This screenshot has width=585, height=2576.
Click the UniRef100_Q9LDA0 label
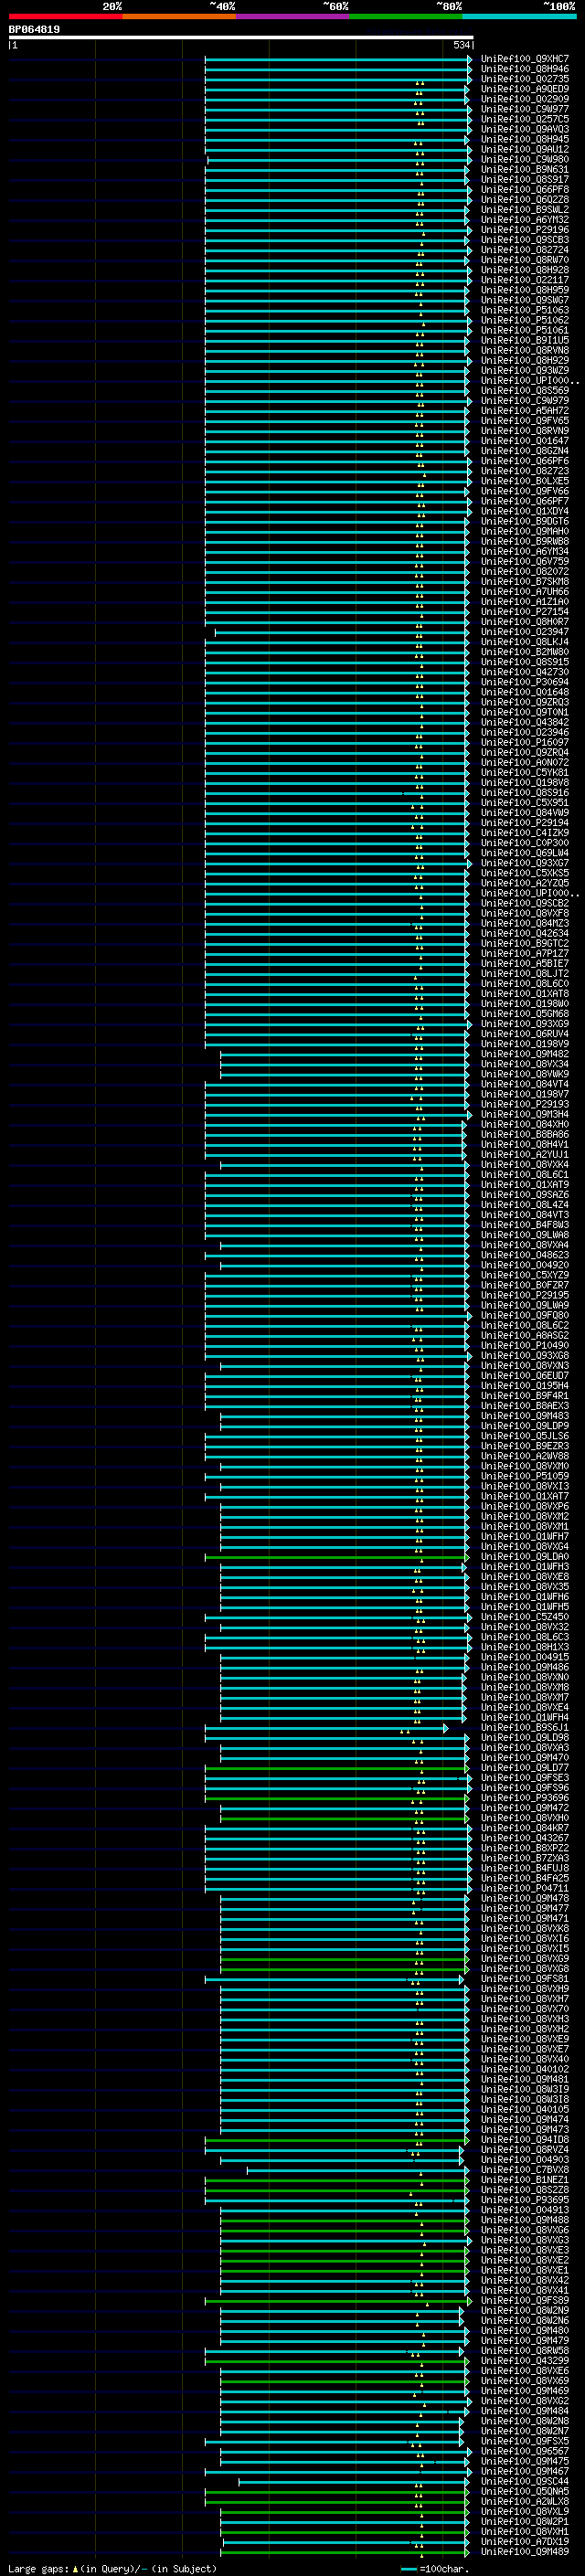pos(525,1557)
